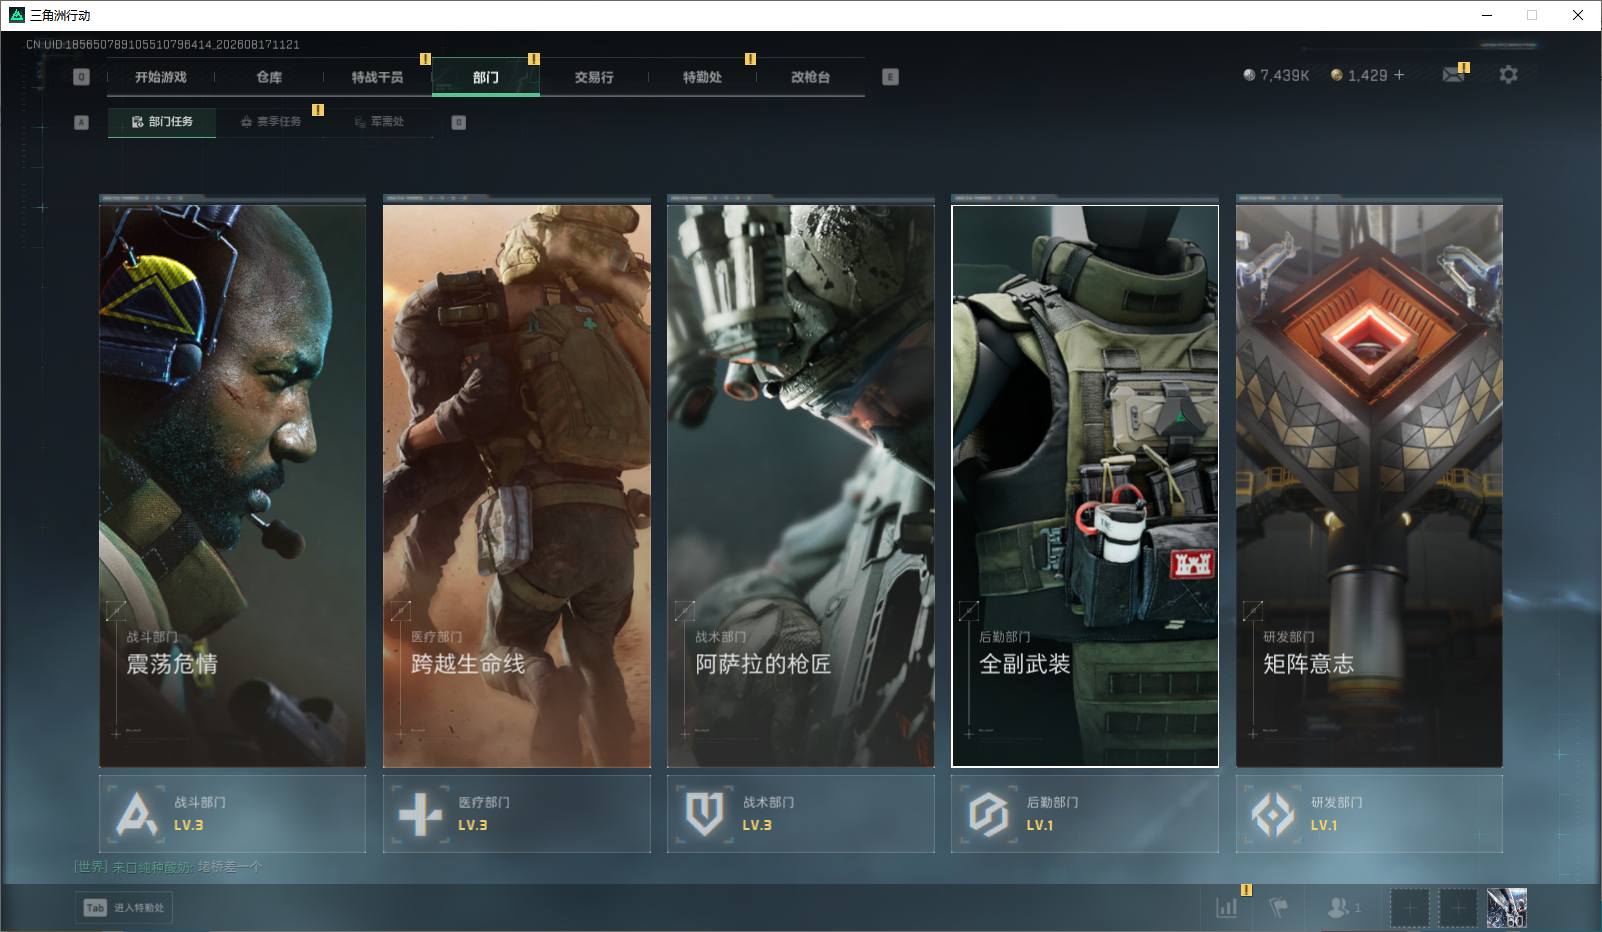Open the 阿萨拉的枪匠 mission card
Image resolution: width=1602 pixels, height=932 pixels.
tap(801, 486)
